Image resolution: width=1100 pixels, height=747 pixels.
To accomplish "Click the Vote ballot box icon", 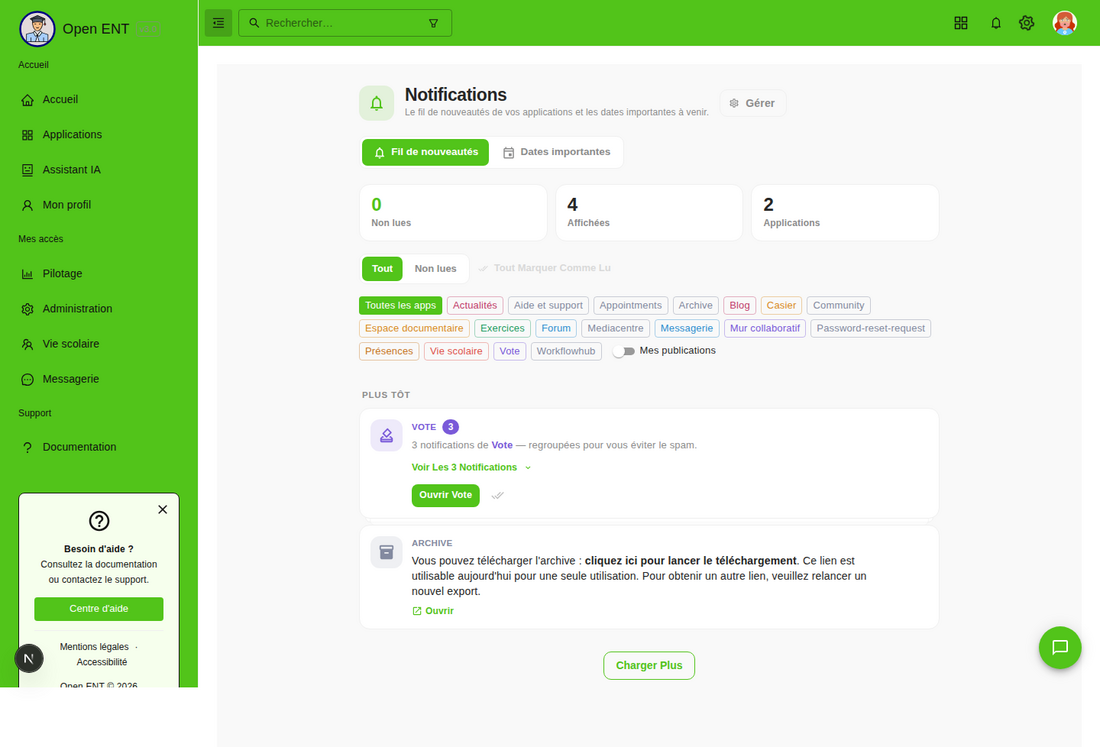I will [x=387, y=436].
